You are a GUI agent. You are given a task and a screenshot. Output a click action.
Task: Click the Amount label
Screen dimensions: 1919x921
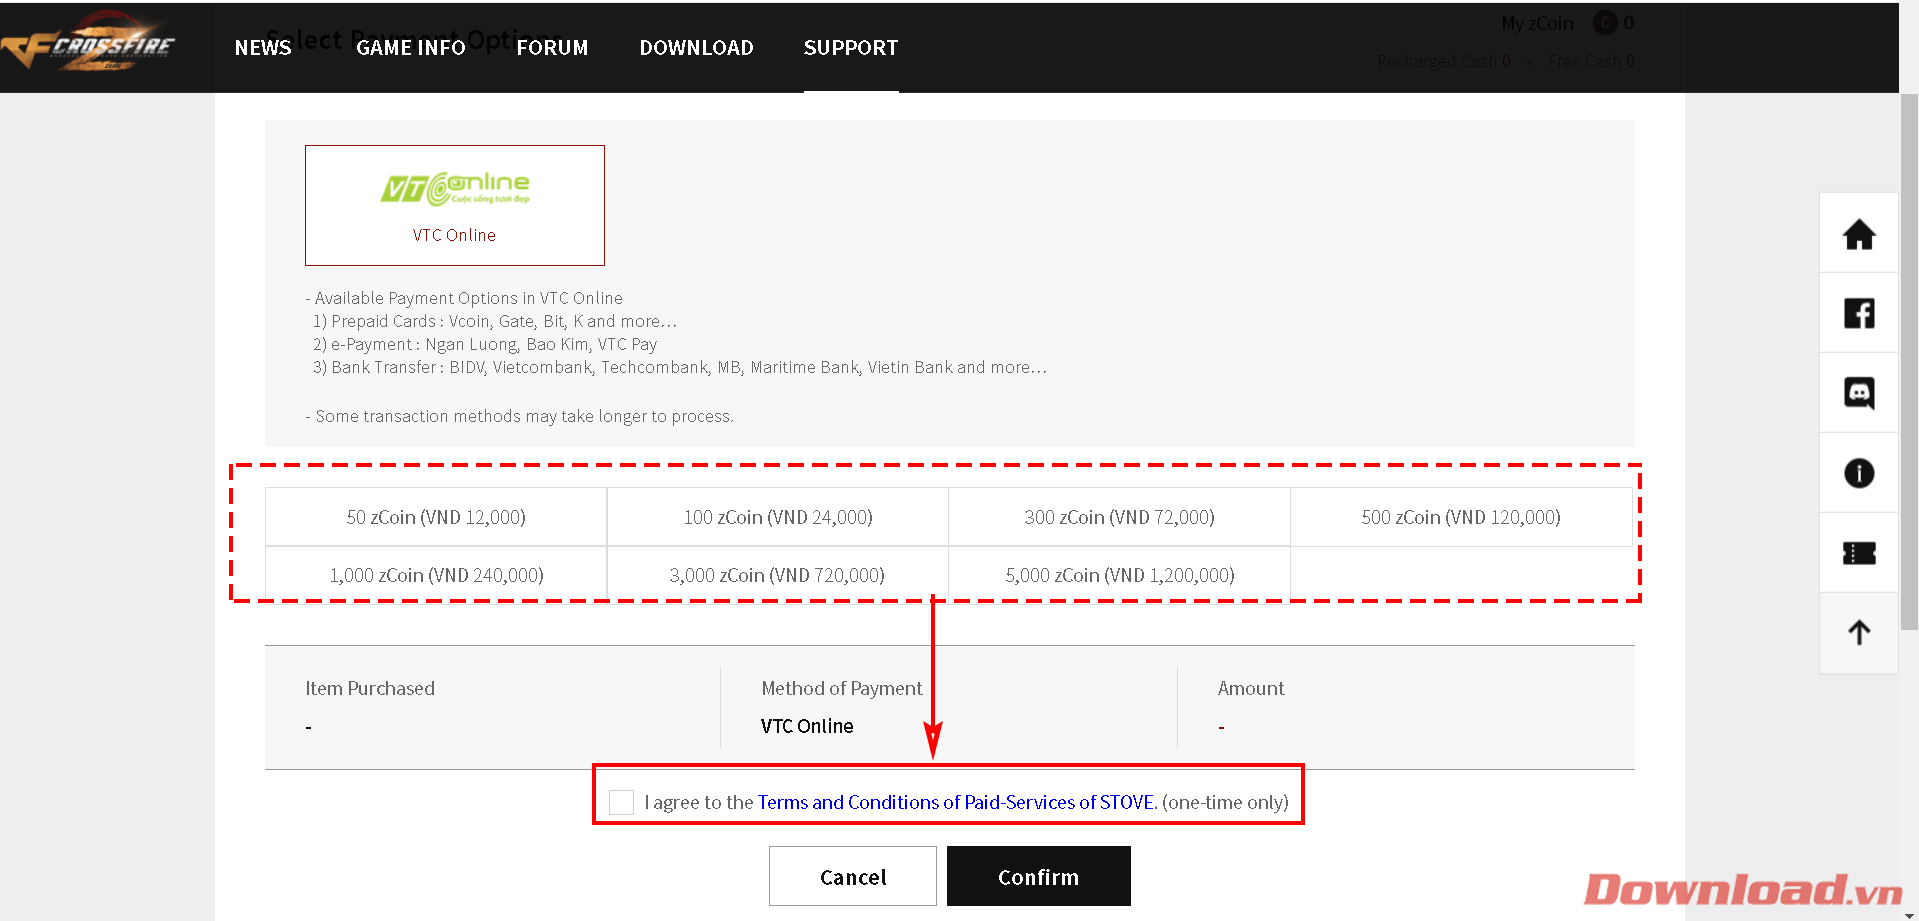click(1251, 688)
